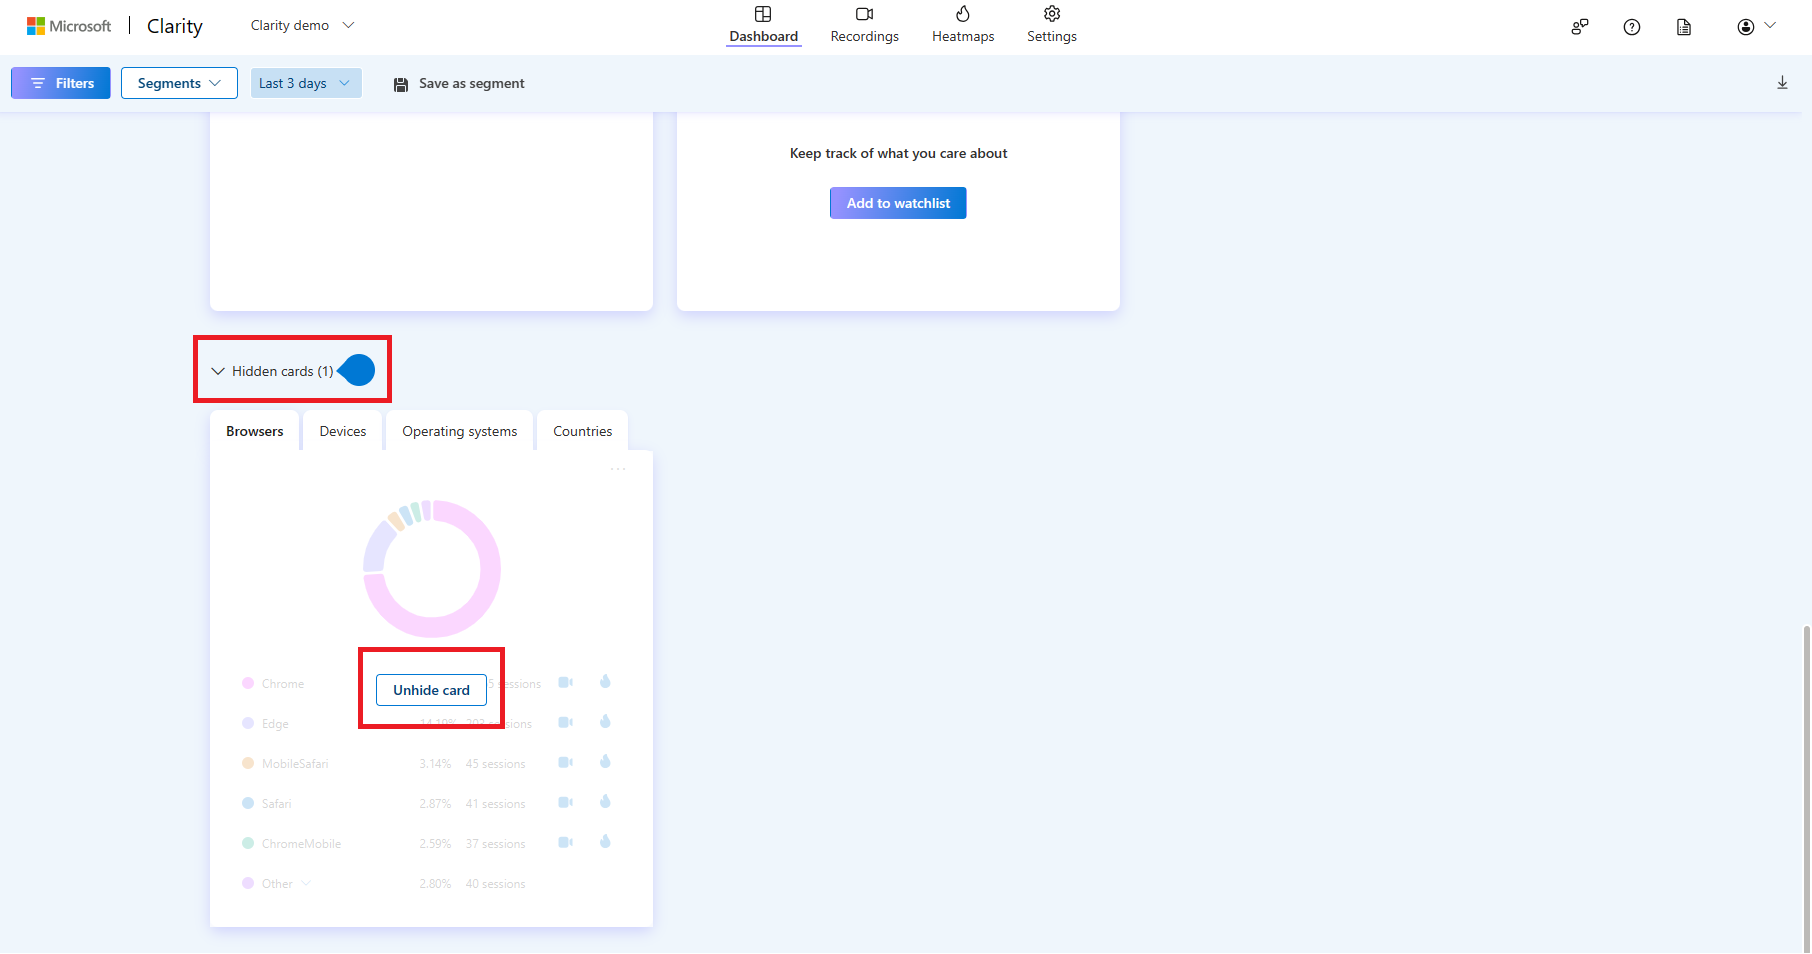Image resolution: width=1812 pixels, height=954 pixels.
Task: Click 'Keep track of what you care about' text
Action: coord(898,153)
